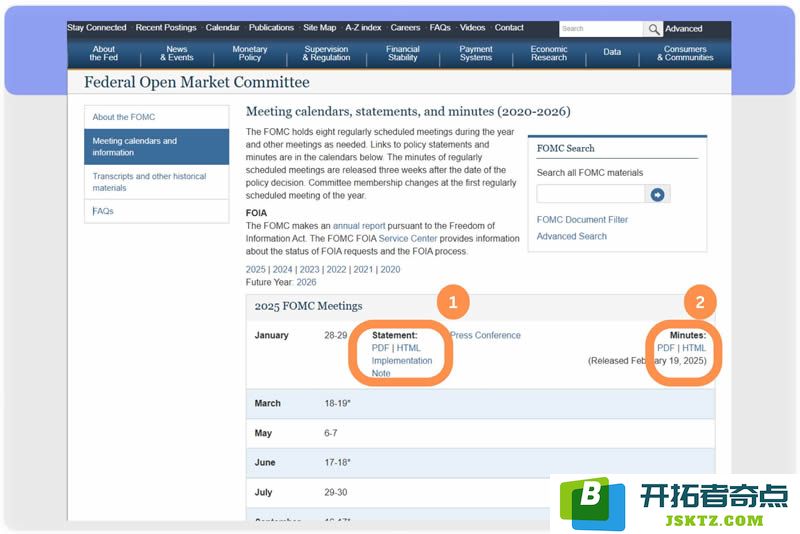The image size is (800, 534).
Task: Jump to 2025 meetings year link
Action: 256,270
